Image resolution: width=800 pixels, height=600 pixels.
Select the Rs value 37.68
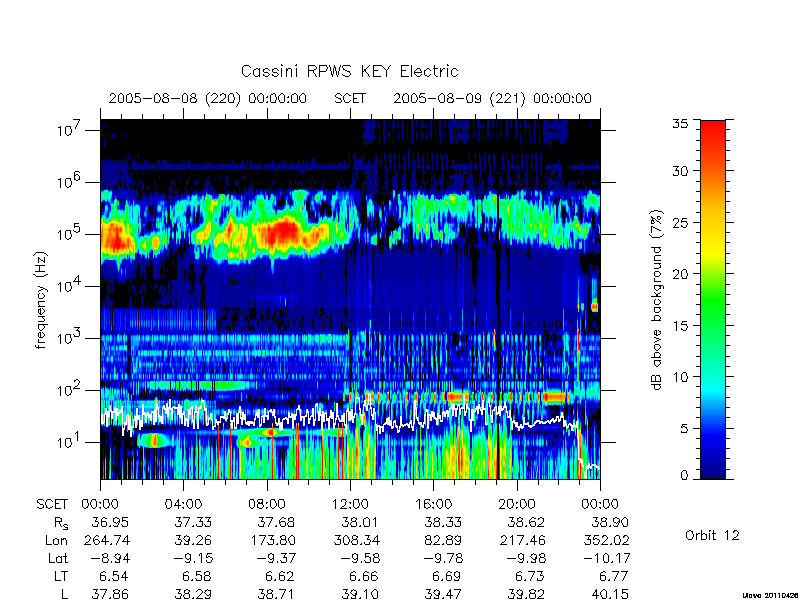[276, 522]
